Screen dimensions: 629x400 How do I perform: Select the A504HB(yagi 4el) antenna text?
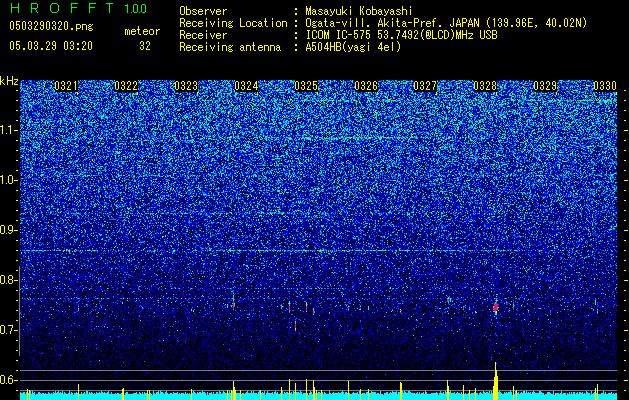click(x=353, y=47)
